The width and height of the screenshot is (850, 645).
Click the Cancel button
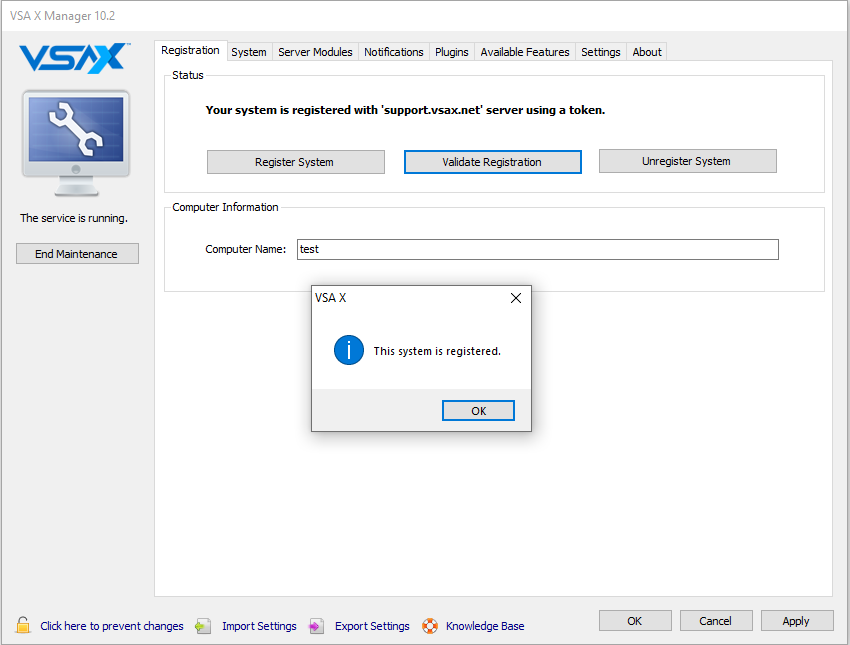click(716, 621)
